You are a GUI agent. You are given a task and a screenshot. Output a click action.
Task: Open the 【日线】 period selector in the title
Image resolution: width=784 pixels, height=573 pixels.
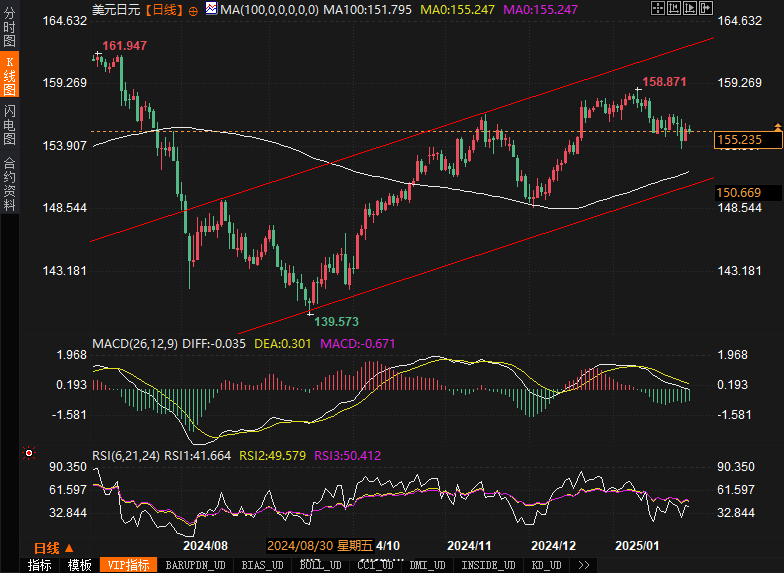pos(164,10)
